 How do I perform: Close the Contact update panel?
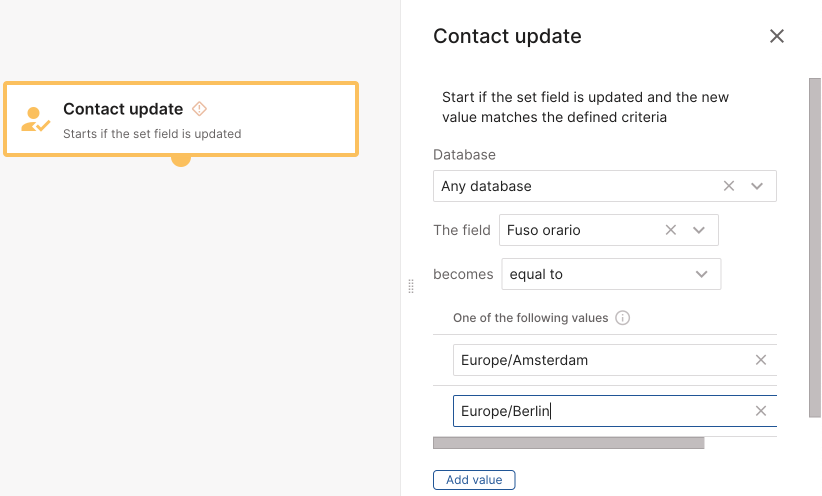pyautogui.click(x=777, y=37)
